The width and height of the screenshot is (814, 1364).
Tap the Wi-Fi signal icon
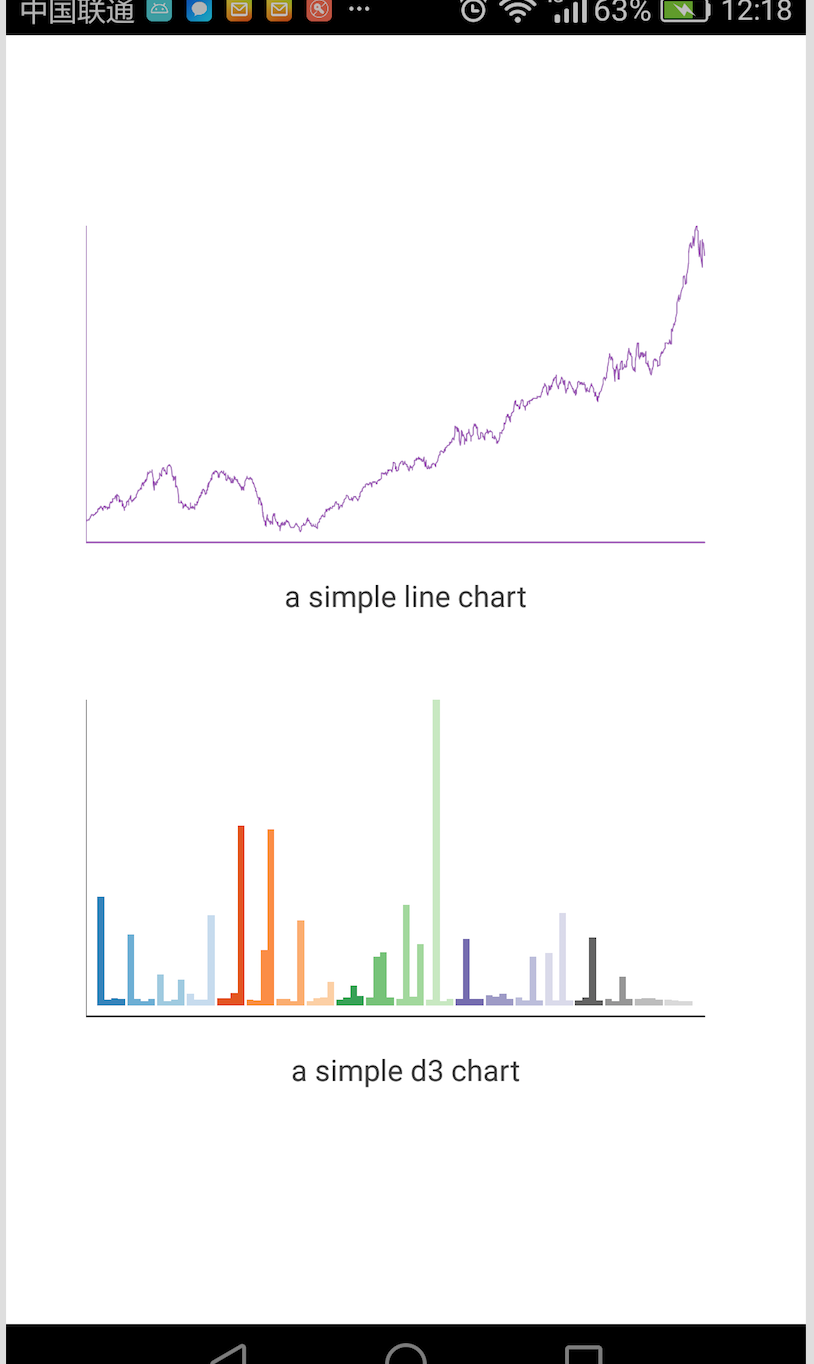coord(518,11)
